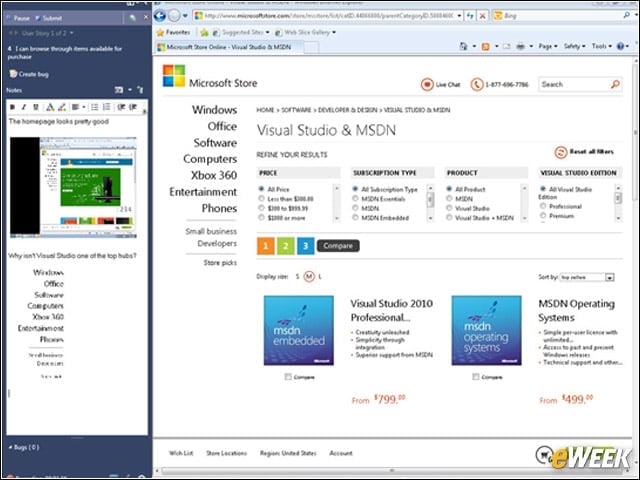640x480 pixels.
Task: Click the screenshot capture icon above notes
Action: [x=119, y=90]
